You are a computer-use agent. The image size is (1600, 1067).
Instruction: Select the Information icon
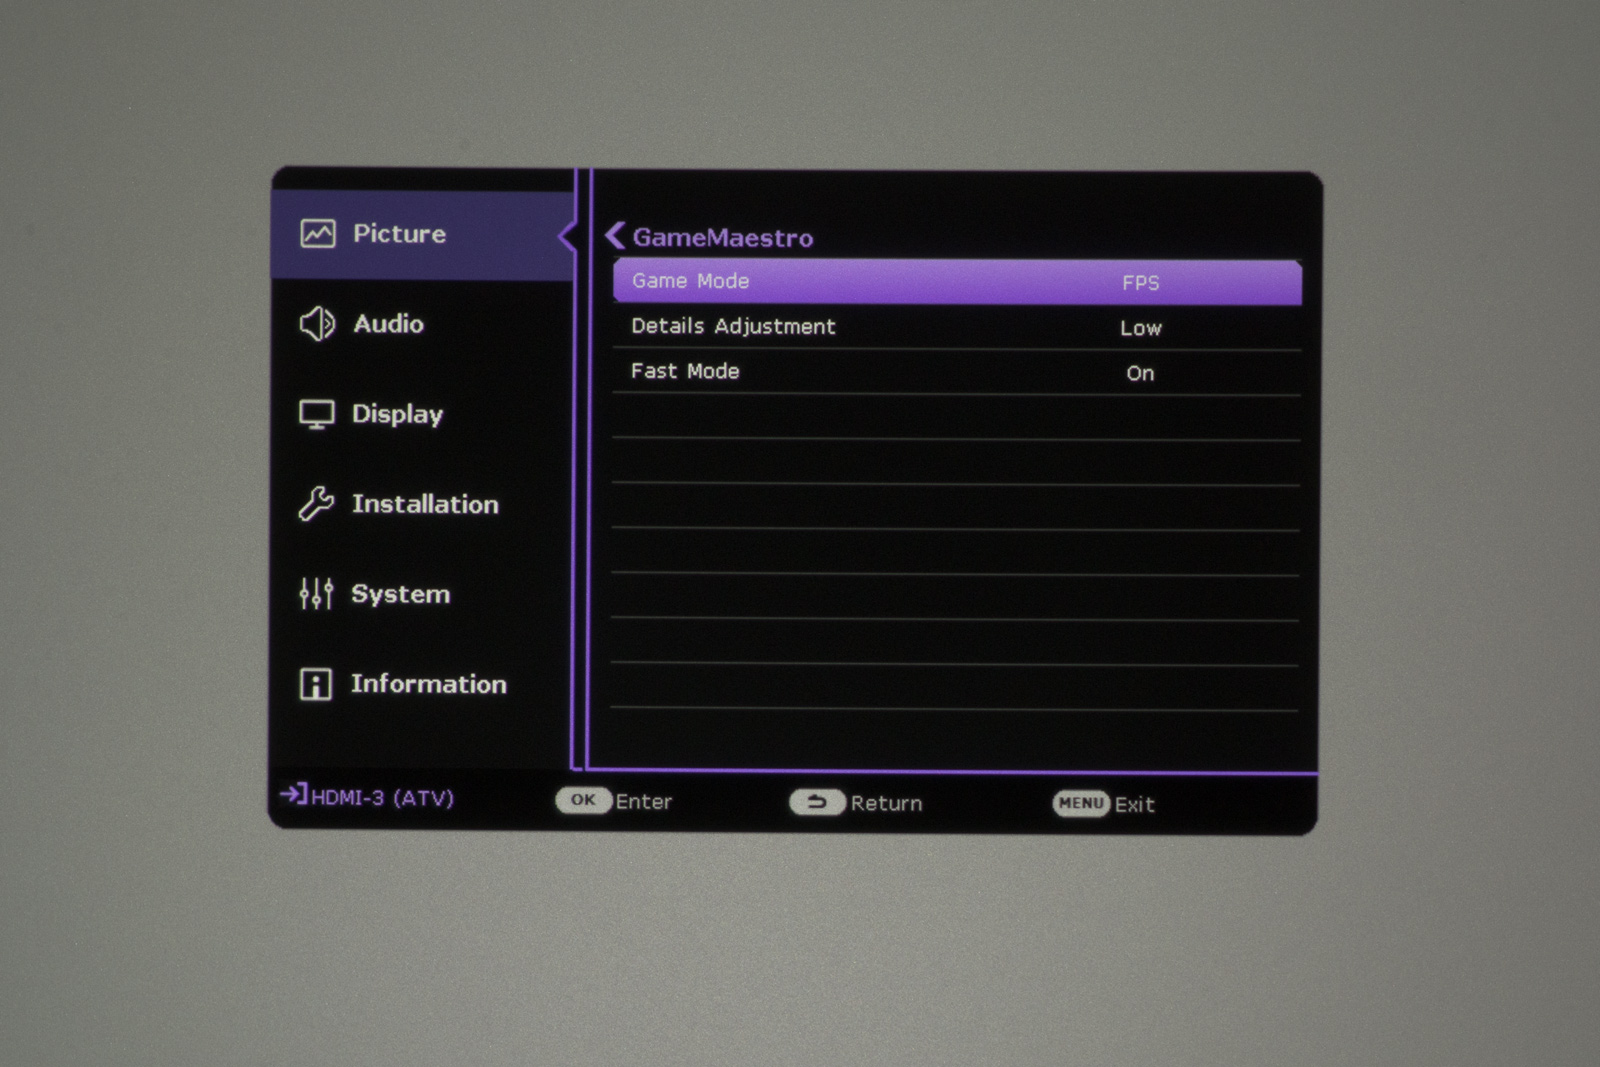316,684
